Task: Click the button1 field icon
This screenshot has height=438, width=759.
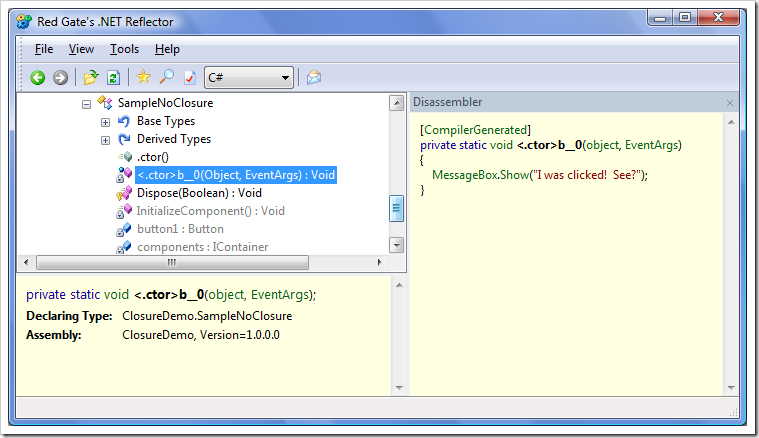Action: [x=124, y=229]
